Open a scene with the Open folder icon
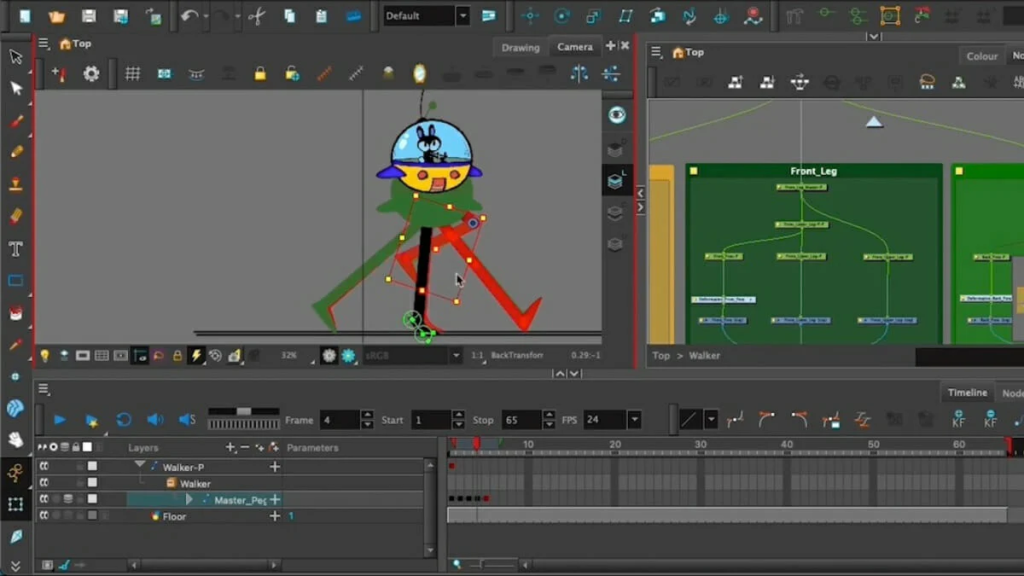Viewport: 1024px width, 576px height. (x=58, y=14)
